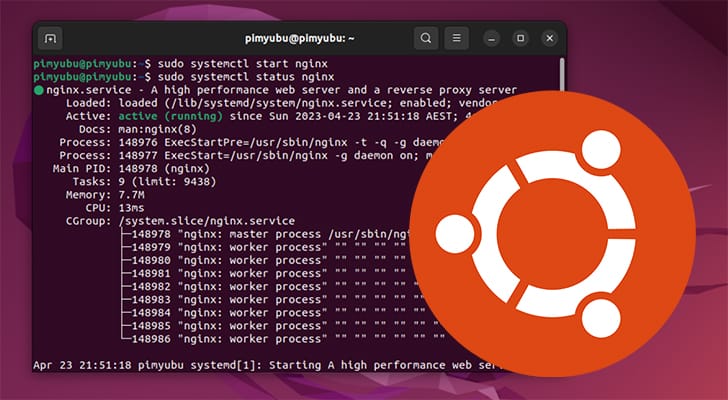Click 'man:nginx(8)' docs text

point(157,129)
